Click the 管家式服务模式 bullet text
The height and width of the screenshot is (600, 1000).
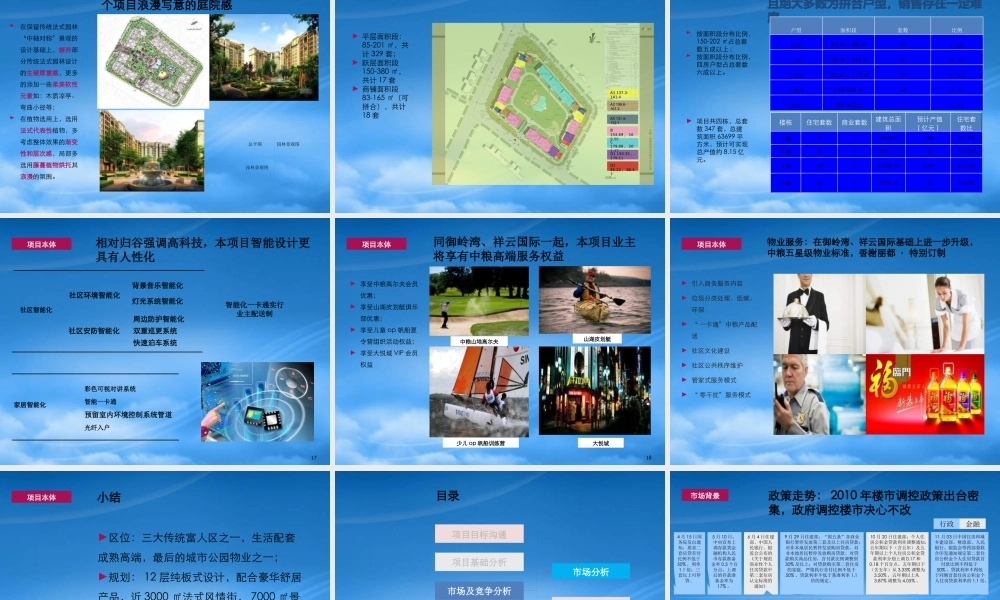click(714, 380)
